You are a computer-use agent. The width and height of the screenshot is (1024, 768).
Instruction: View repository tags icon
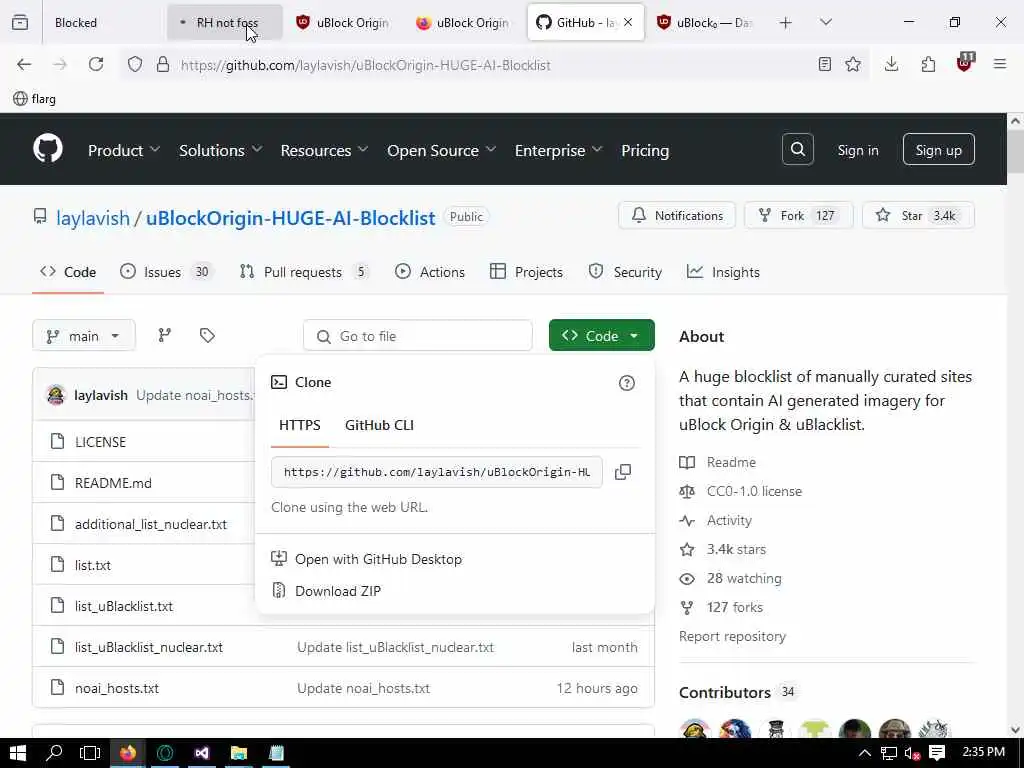207,336
